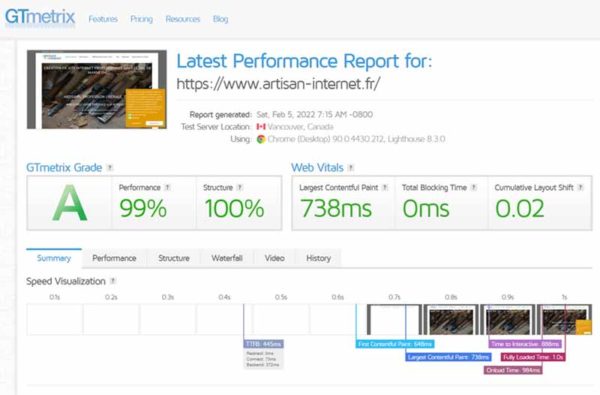The image size is (600, 395).
Task: Click the tested site screenshot thumbnail
Action: (97, 90)
